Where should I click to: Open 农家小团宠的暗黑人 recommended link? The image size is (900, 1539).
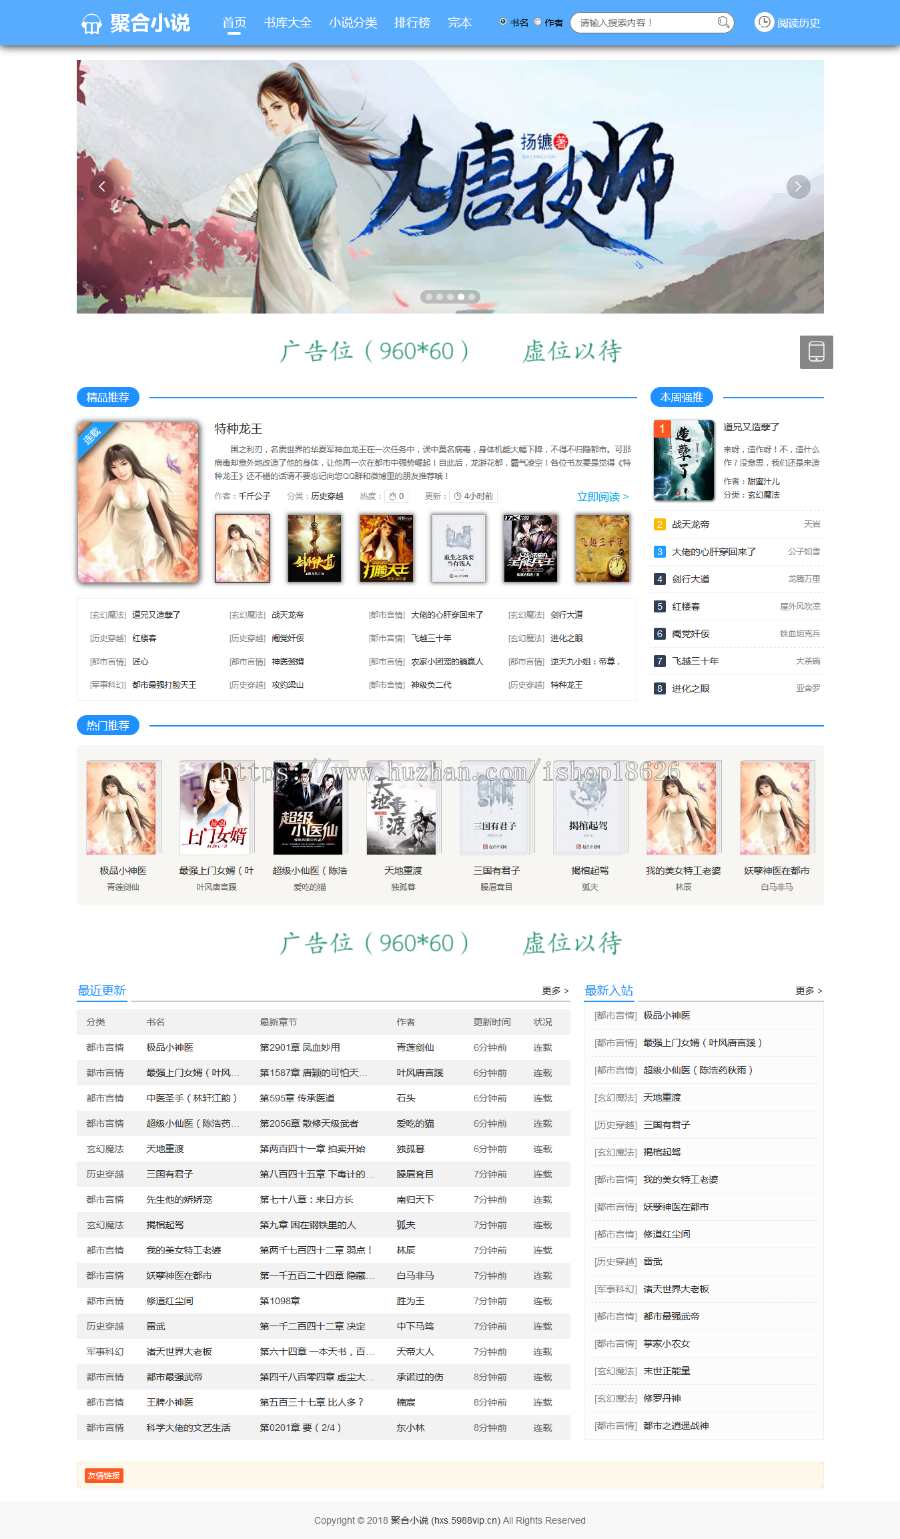pos(447,662)
